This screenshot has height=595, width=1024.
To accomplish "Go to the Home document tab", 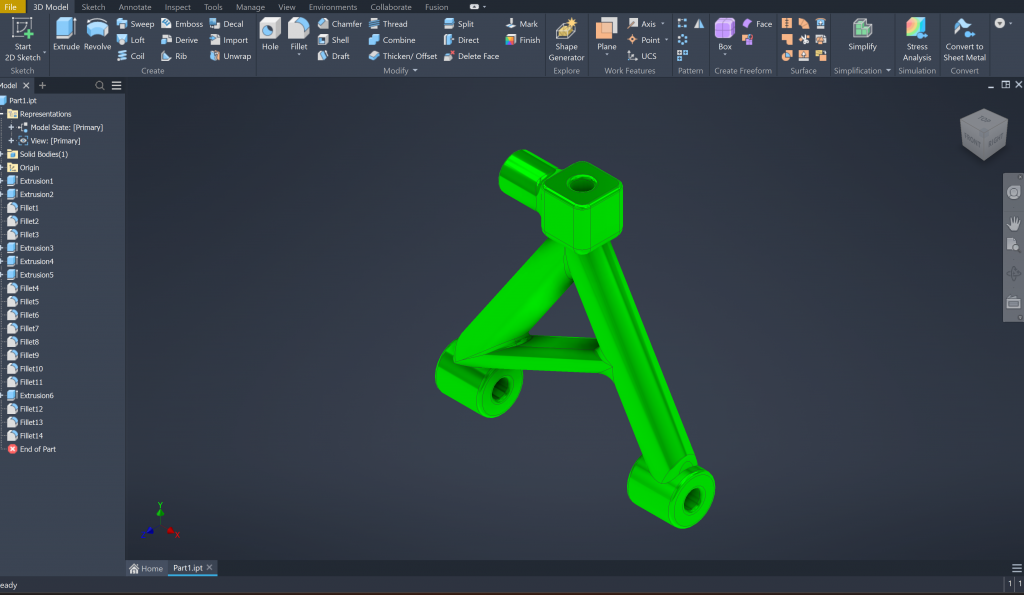I will click(x=146, y=568).
